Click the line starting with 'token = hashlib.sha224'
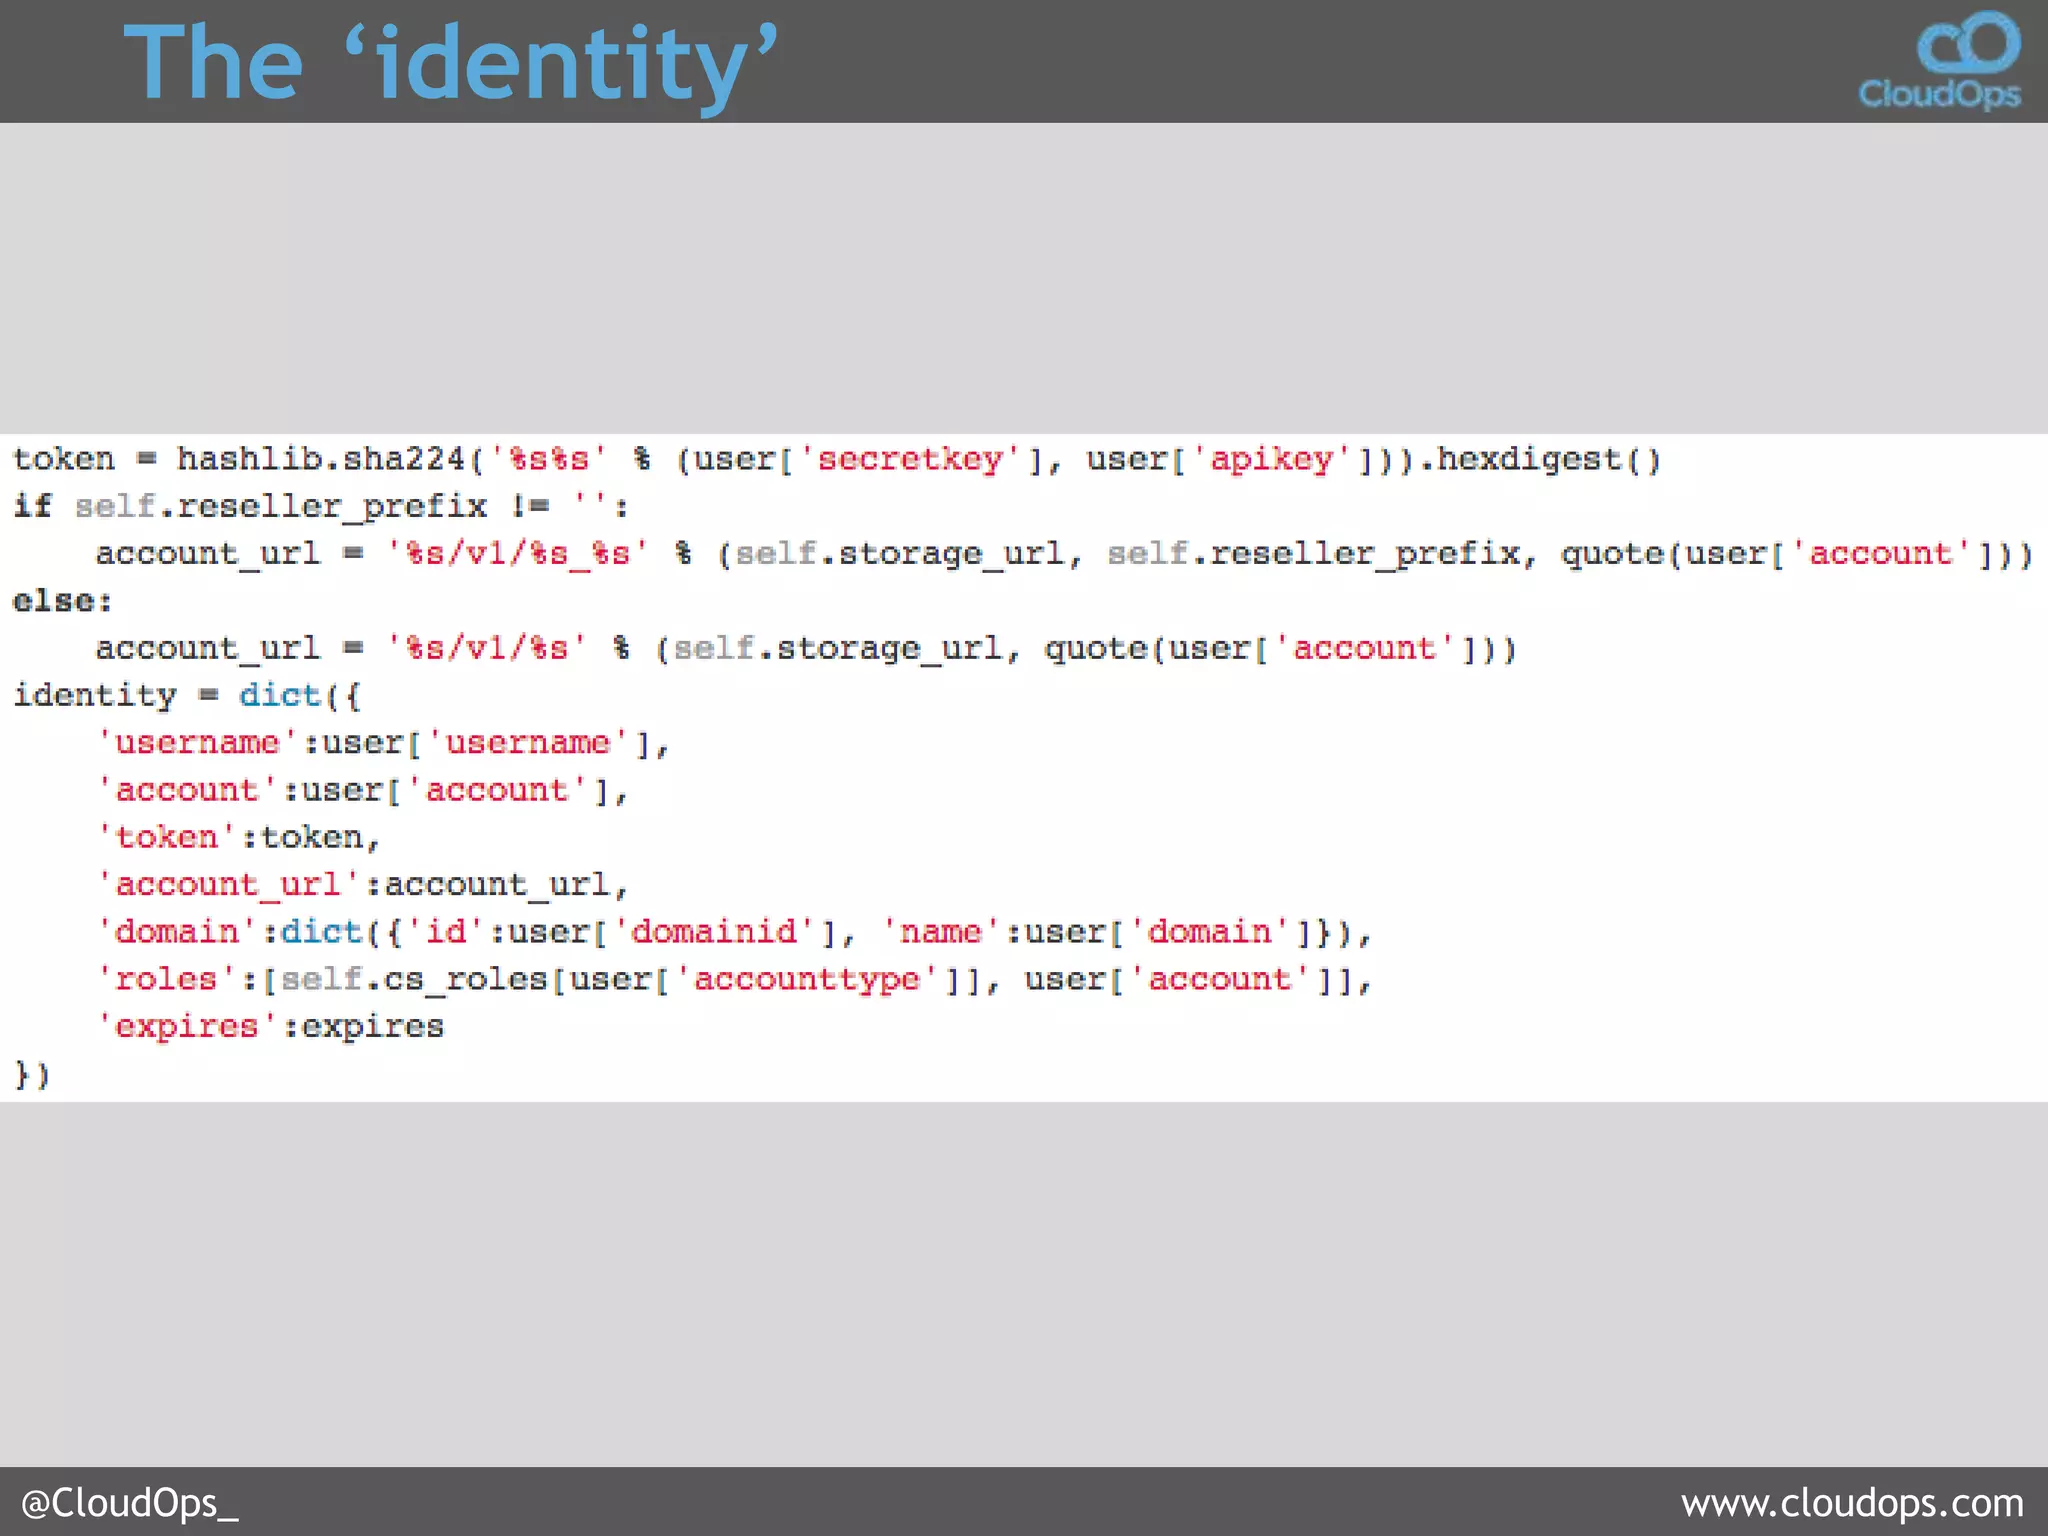Image resolution: width=2048 pixels, height=1536 pixels. tap(837, 459)
